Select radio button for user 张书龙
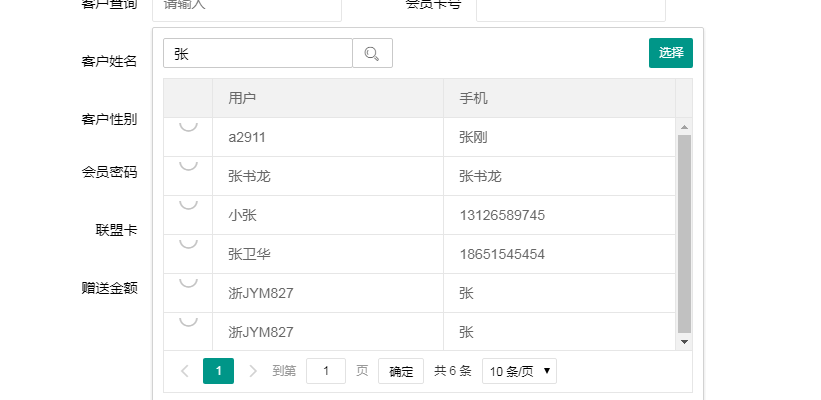This screenshot has width=821, height=400. (188, 165)
